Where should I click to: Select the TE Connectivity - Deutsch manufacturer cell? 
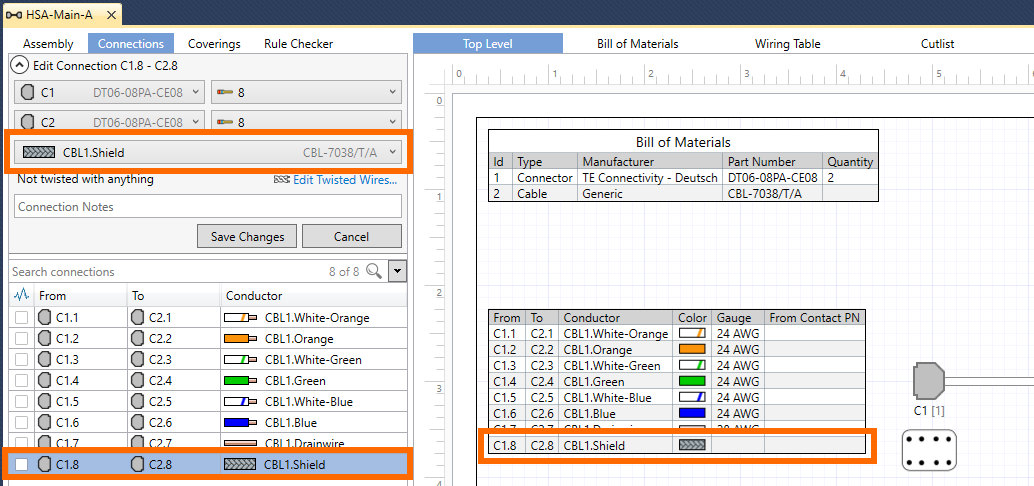pyautogui.click(x=650, y=177)
